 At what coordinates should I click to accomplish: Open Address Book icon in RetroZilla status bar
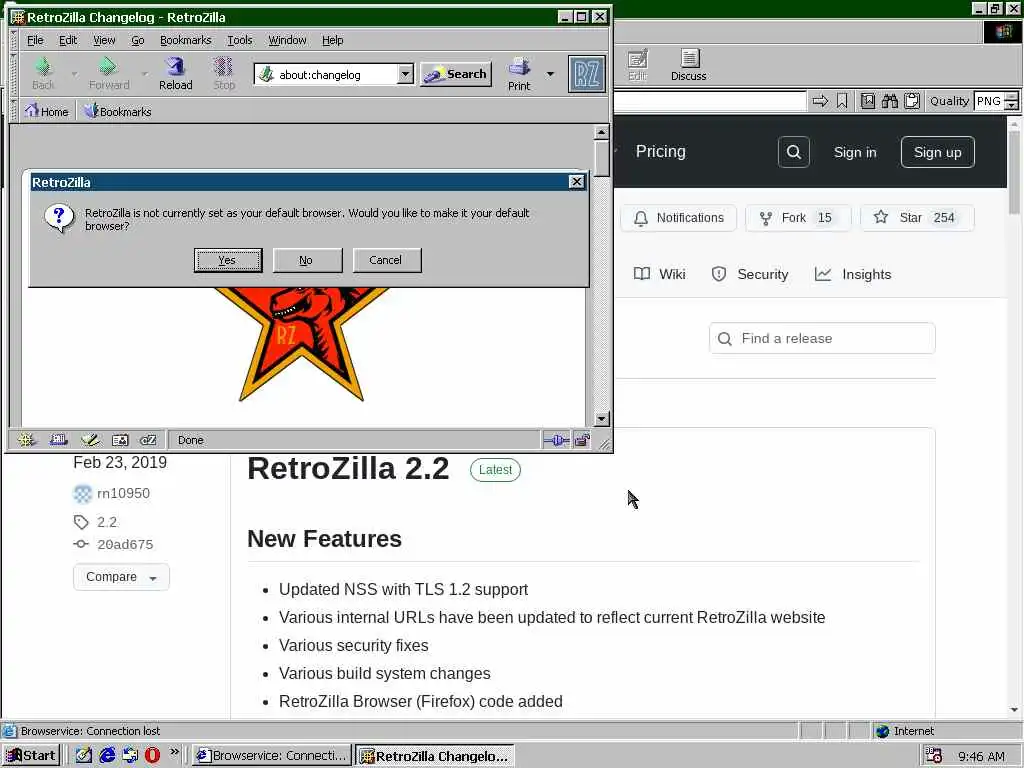[120, 440]
